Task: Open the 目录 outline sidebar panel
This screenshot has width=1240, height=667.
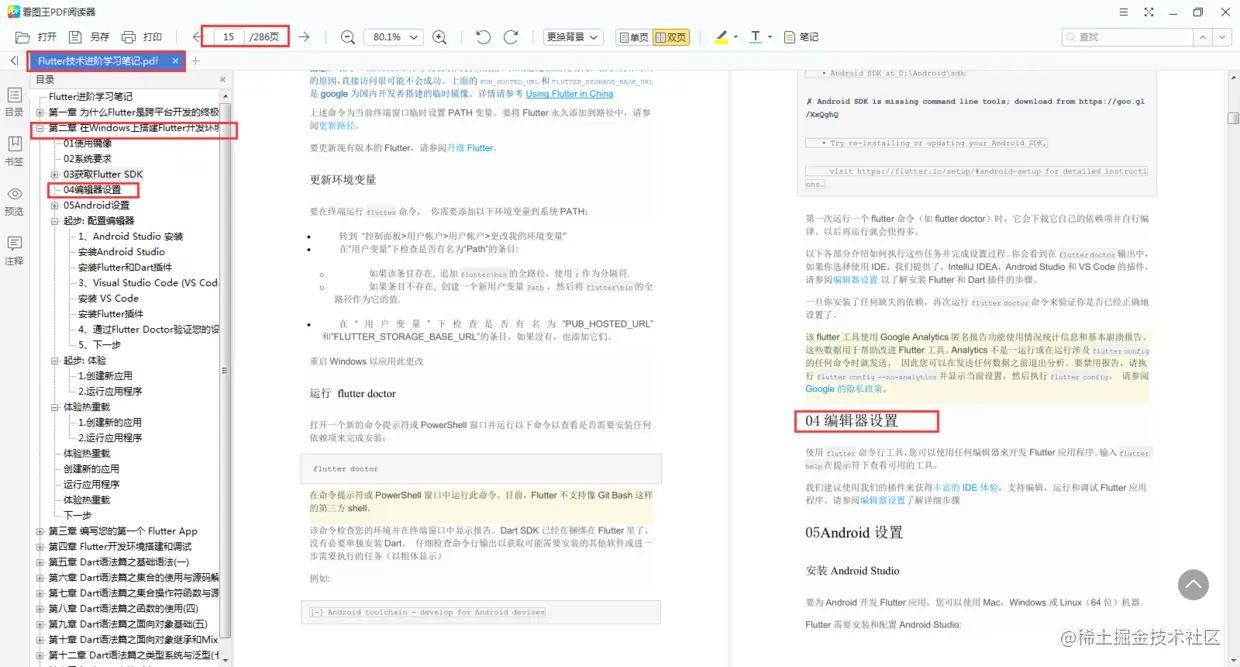Action: click(14, 101)
